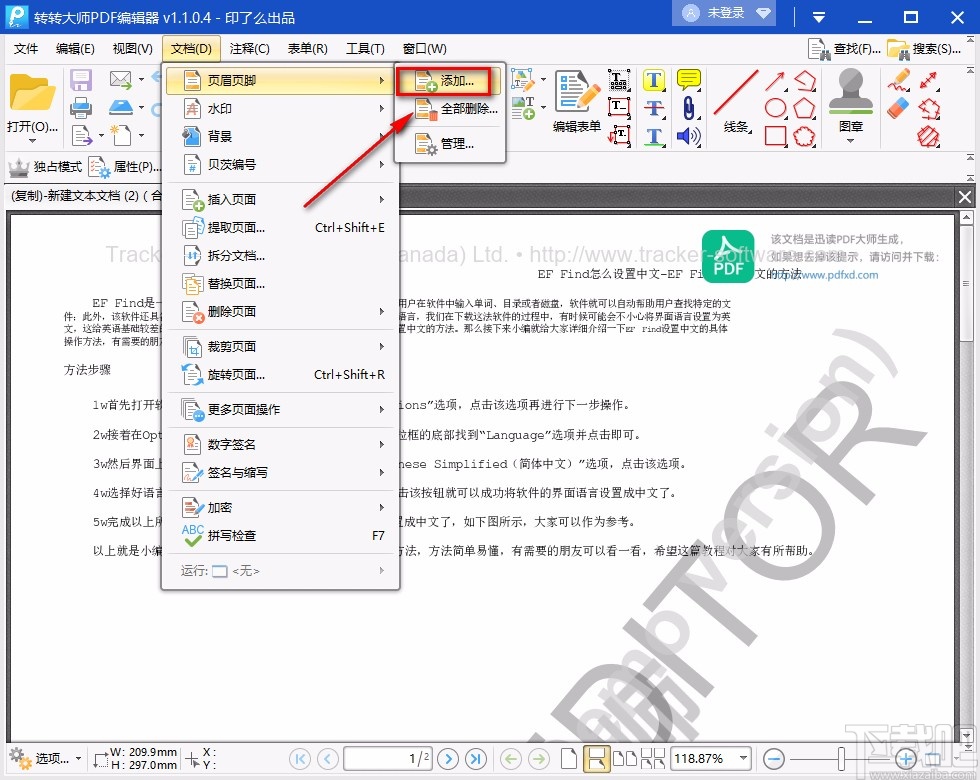
Task: Open the 编辑表单 form editing tool
Action: (576, 100)
